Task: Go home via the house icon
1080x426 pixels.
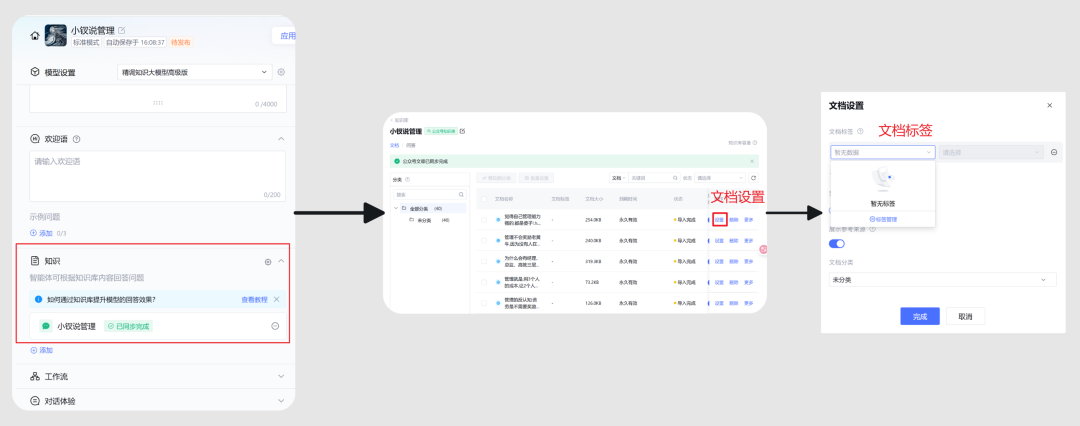Action: point(35,36)
